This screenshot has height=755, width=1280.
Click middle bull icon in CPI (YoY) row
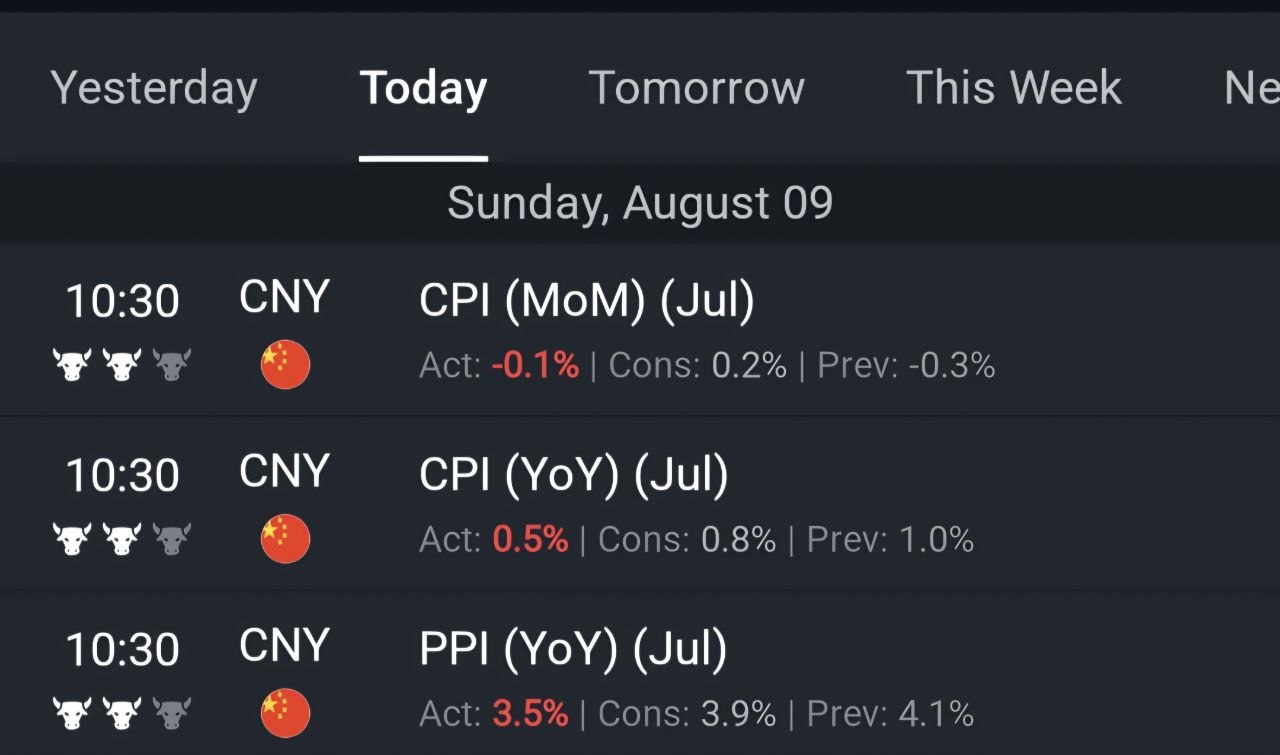click(x=122, y=539)
